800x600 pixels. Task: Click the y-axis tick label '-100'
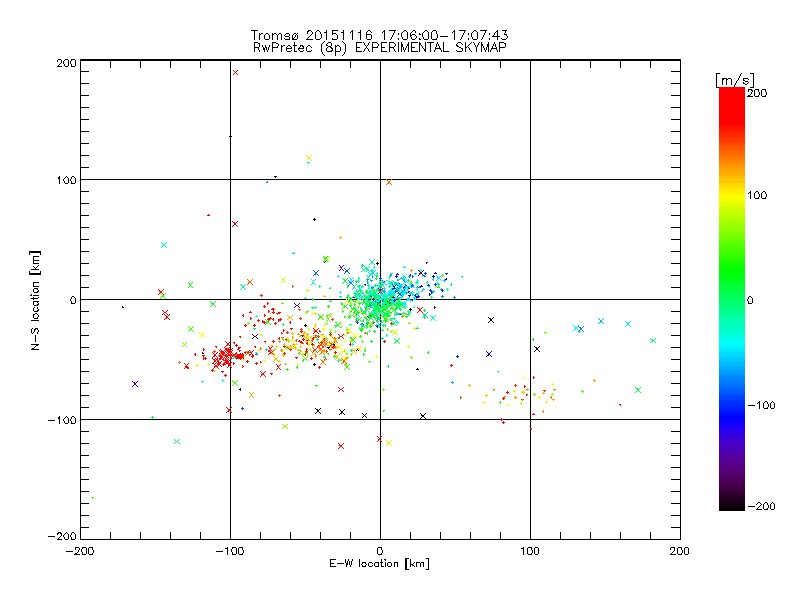[62, 420]
